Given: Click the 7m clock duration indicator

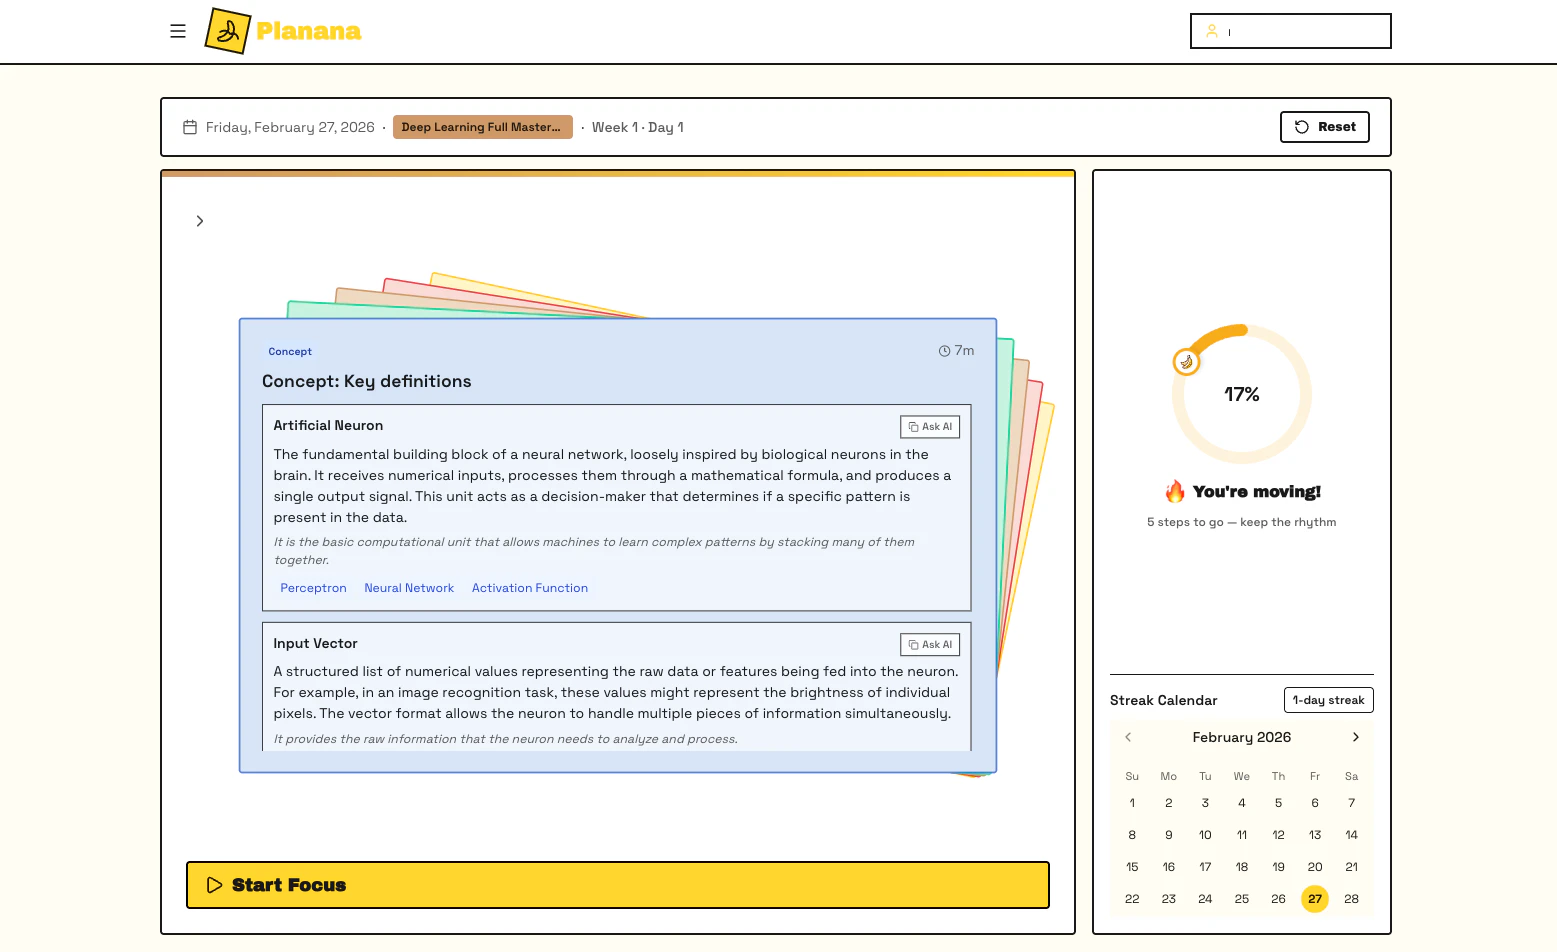Looking at the screenshot, I should pyautogui.click(x=956, y=351).
